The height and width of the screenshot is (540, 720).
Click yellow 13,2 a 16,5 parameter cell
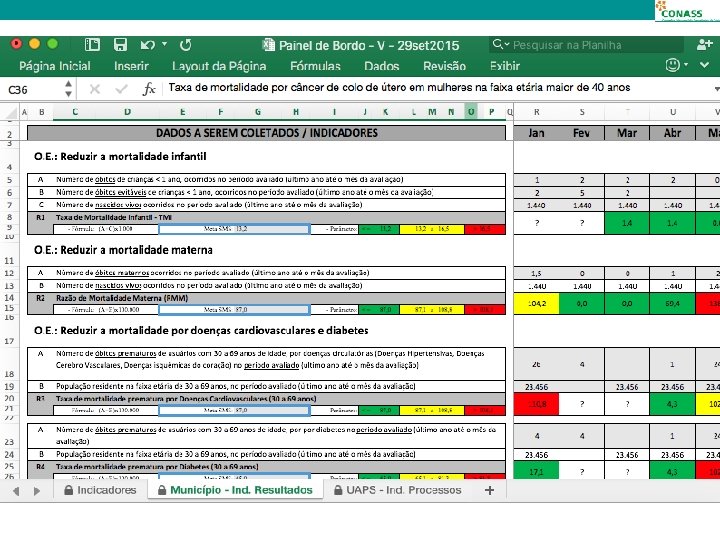tap(432, 229)
